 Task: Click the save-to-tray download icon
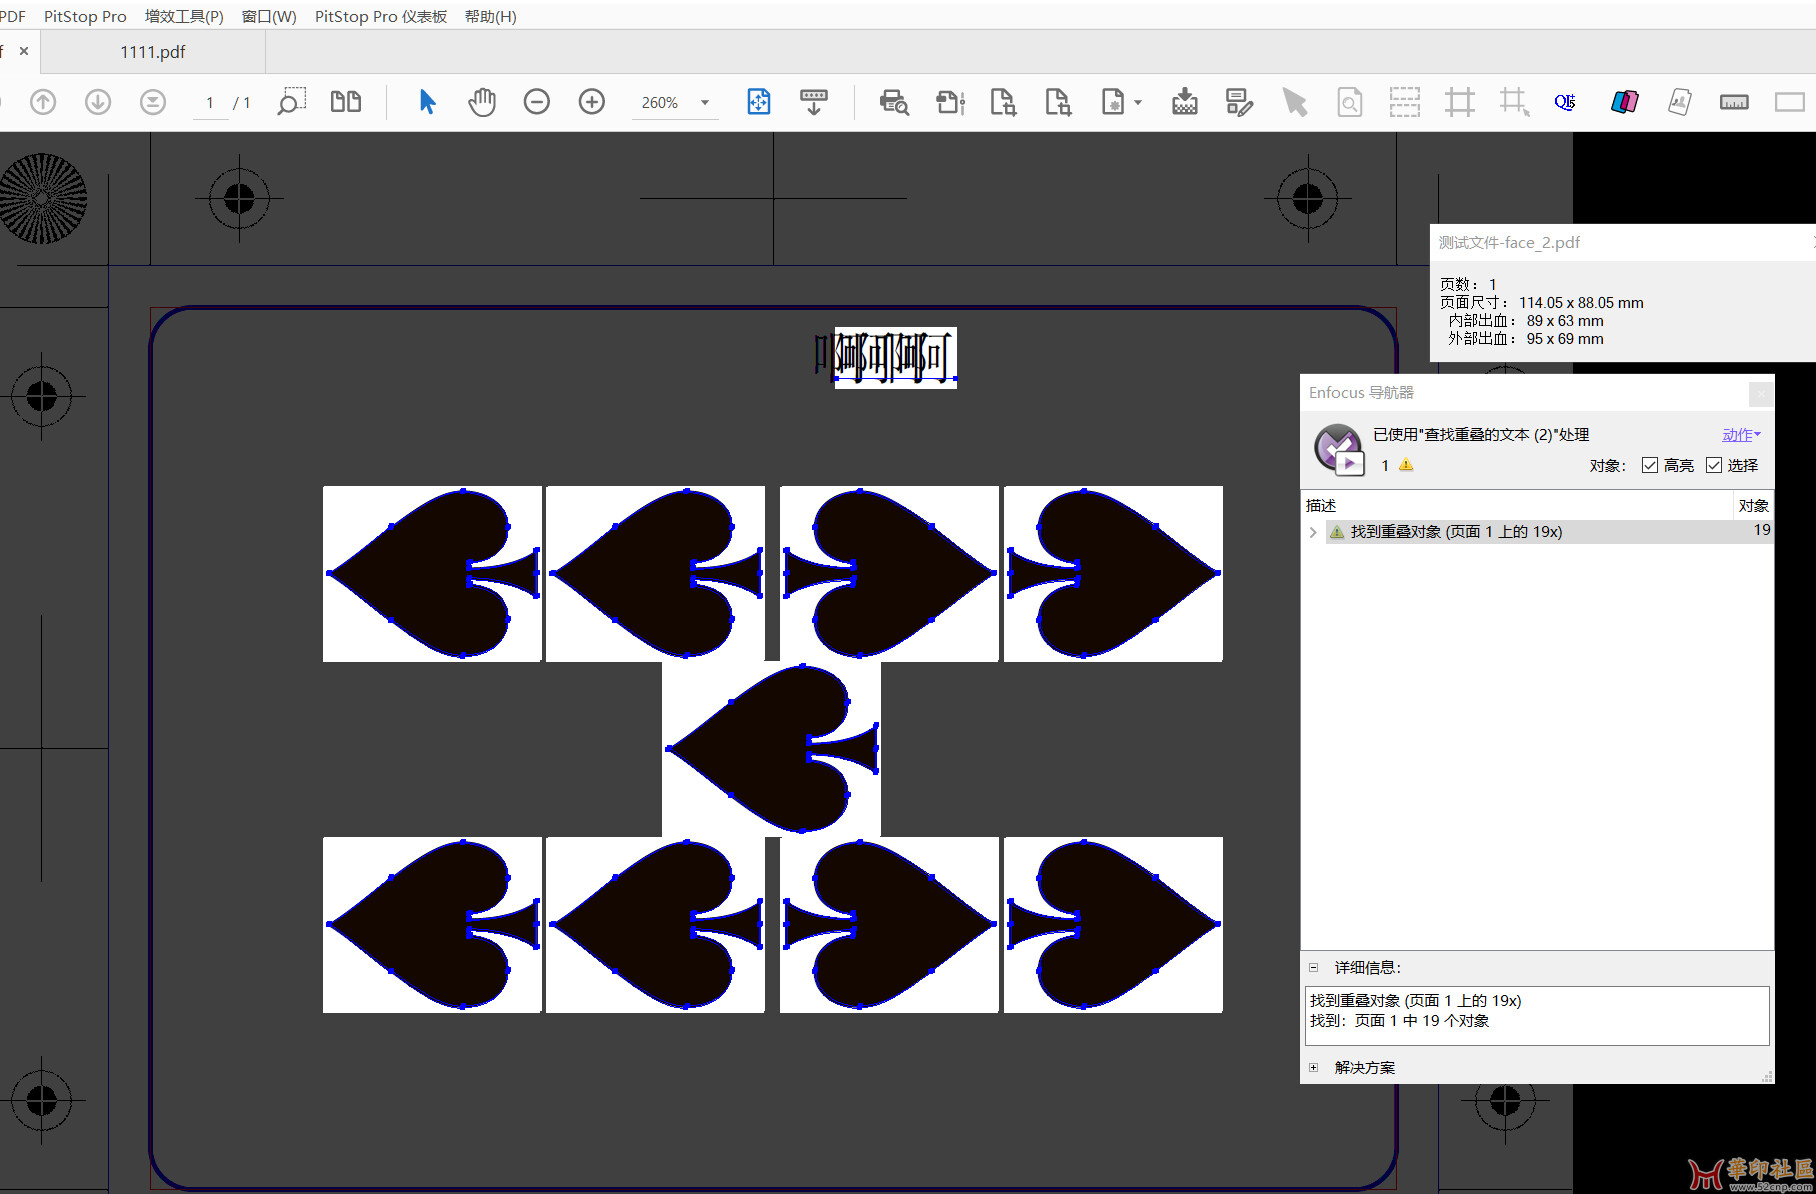(1185, 102)
